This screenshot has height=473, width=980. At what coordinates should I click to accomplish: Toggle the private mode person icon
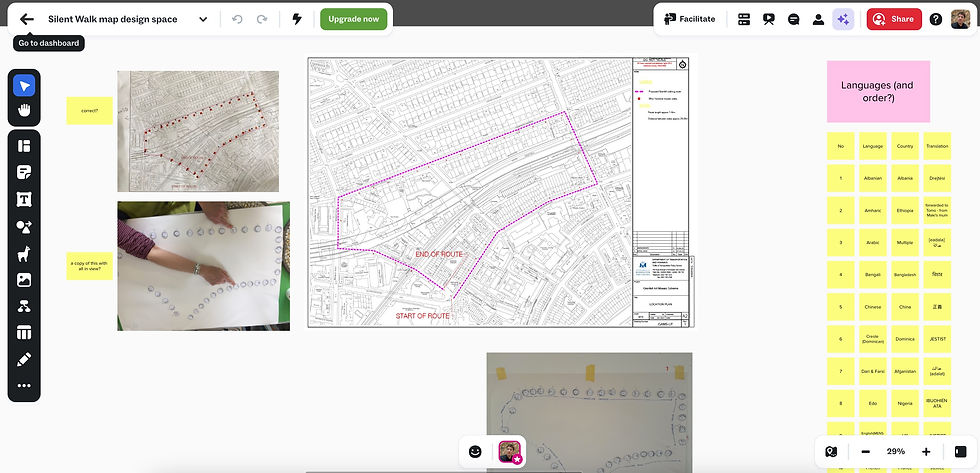point(818,19)
